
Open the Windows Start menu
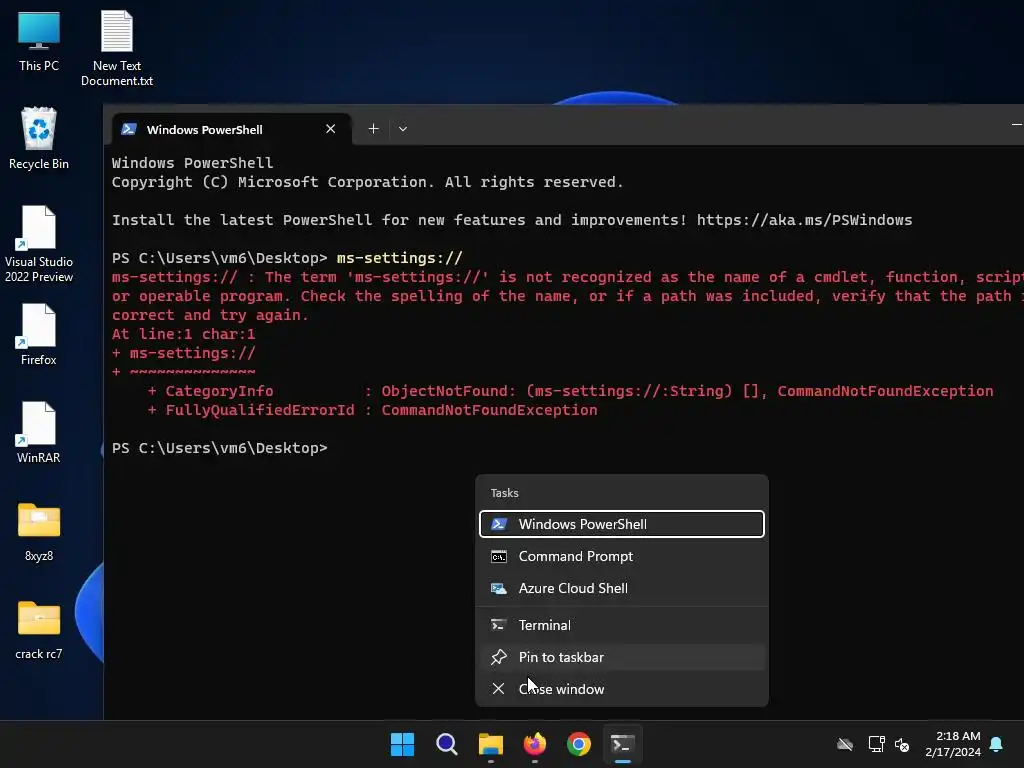click(402, 744)
